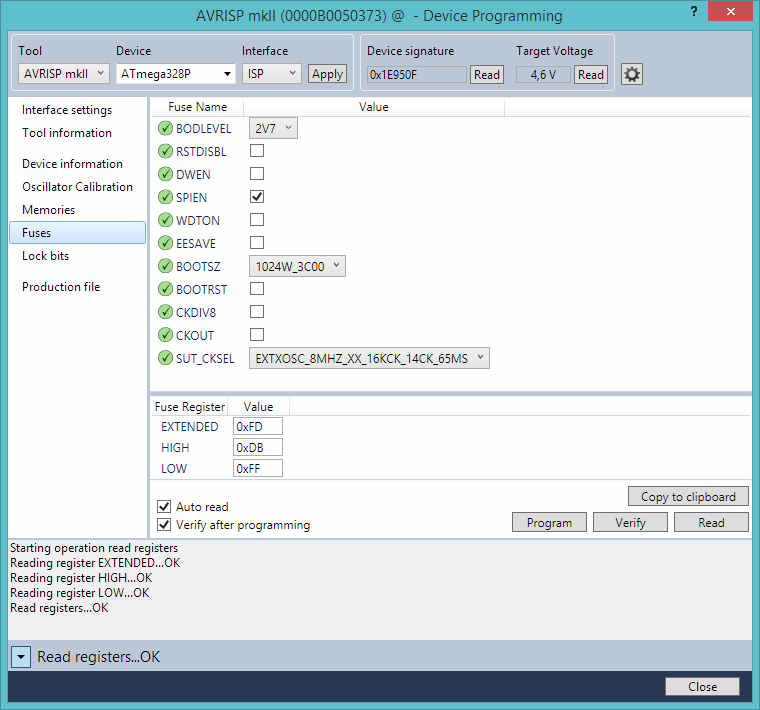Click the target voltage field 4,6 V
This screenshot has height=710, width=760.
543,75
